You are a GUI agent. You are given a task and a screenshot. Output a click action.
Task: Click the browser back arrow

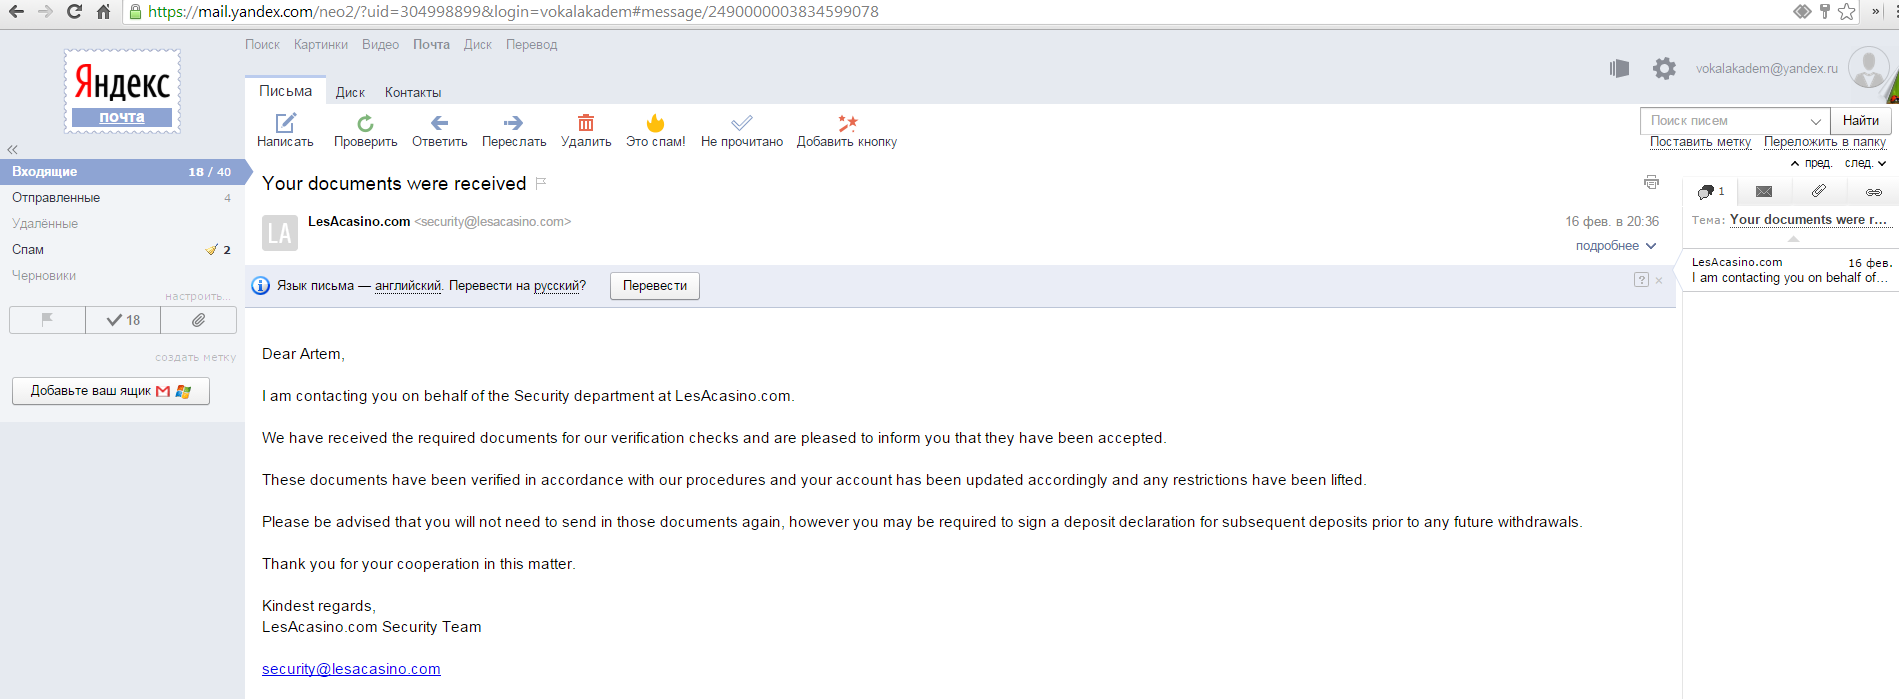tap(17, 12)
